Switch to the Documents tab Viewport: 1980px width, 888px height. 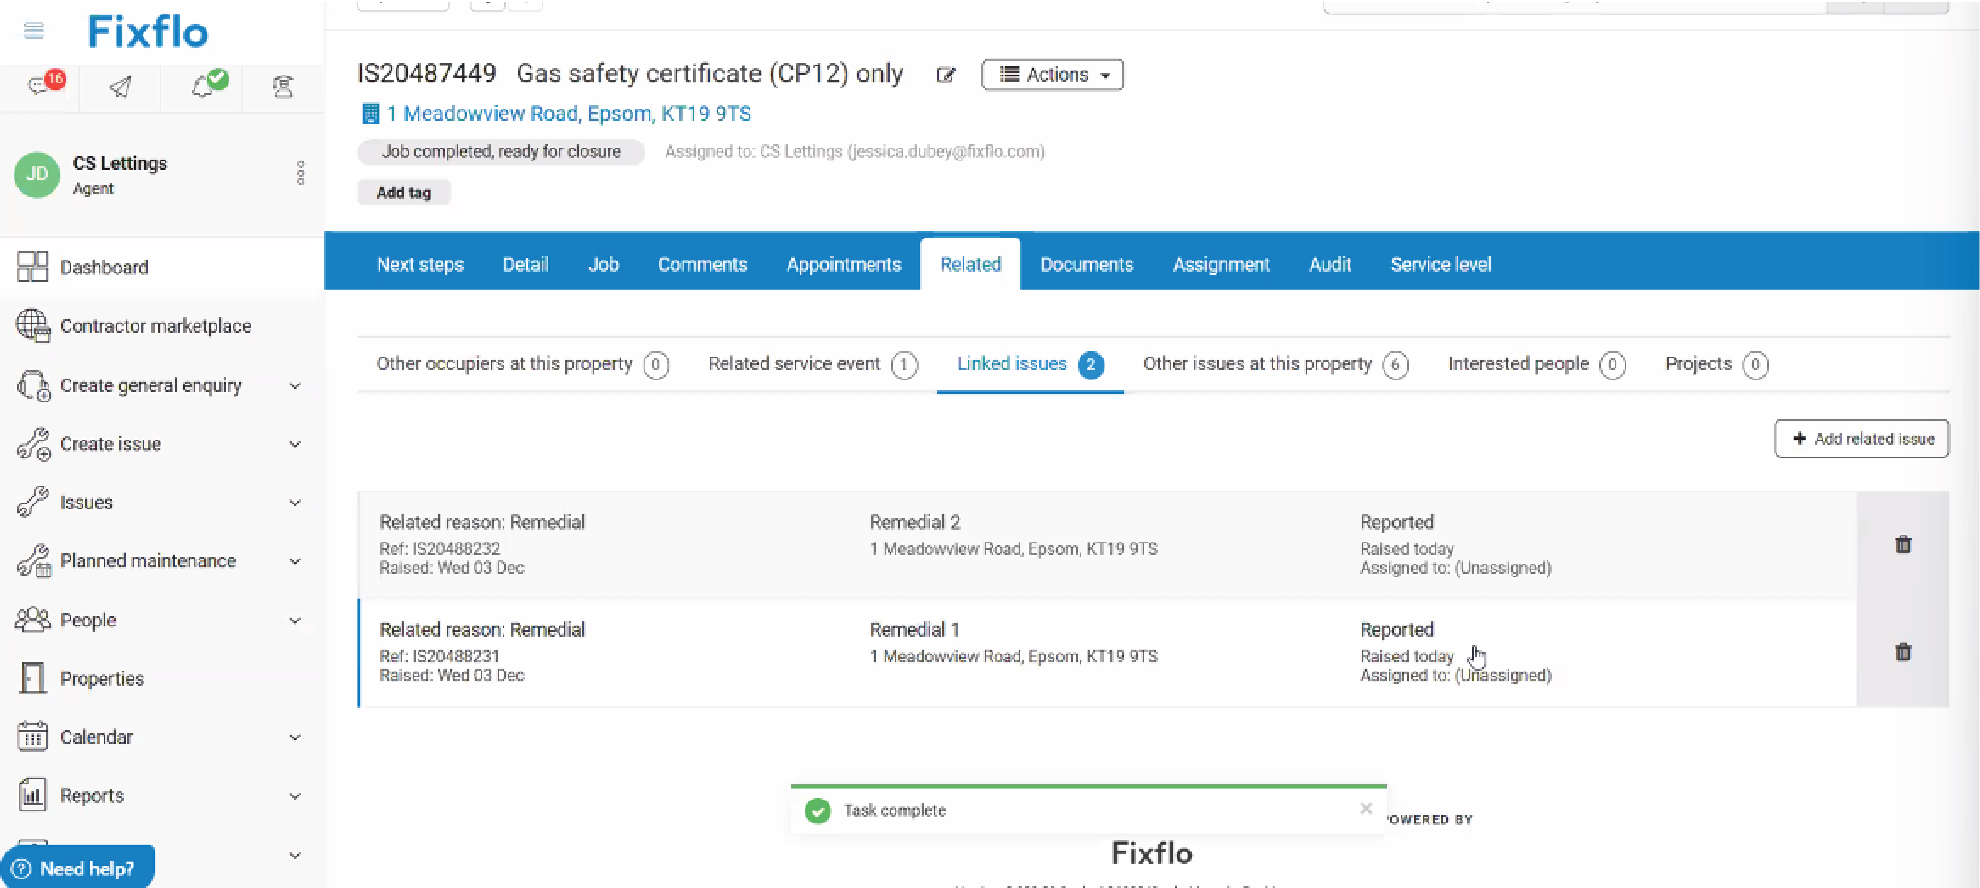(1086, 265)
